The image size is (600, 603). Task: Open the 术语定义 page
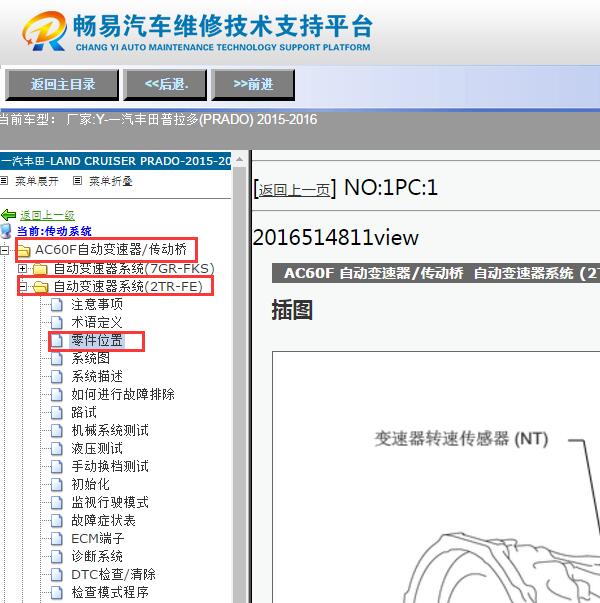(97, 322)
